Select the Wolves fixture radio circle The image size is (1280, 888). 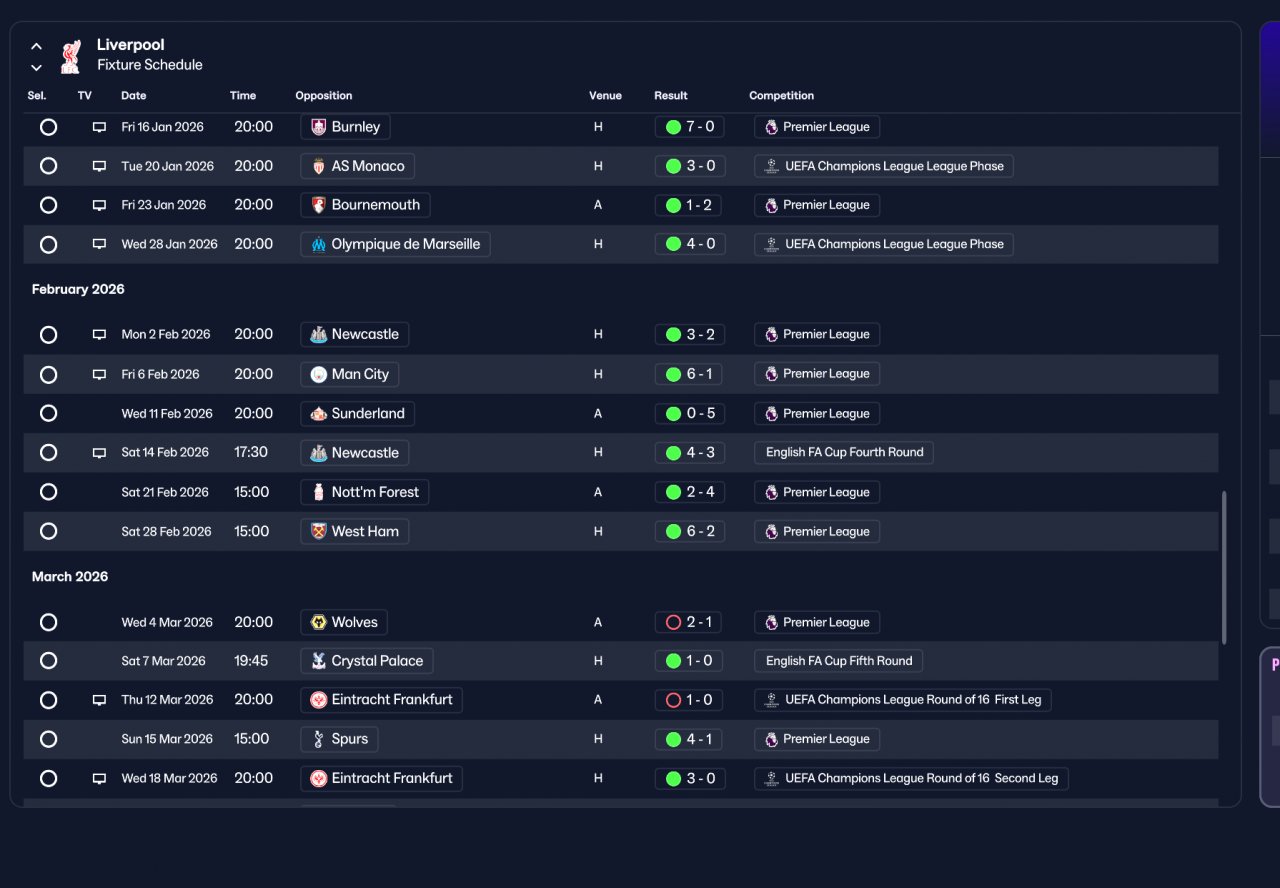(x=48, y=622)
